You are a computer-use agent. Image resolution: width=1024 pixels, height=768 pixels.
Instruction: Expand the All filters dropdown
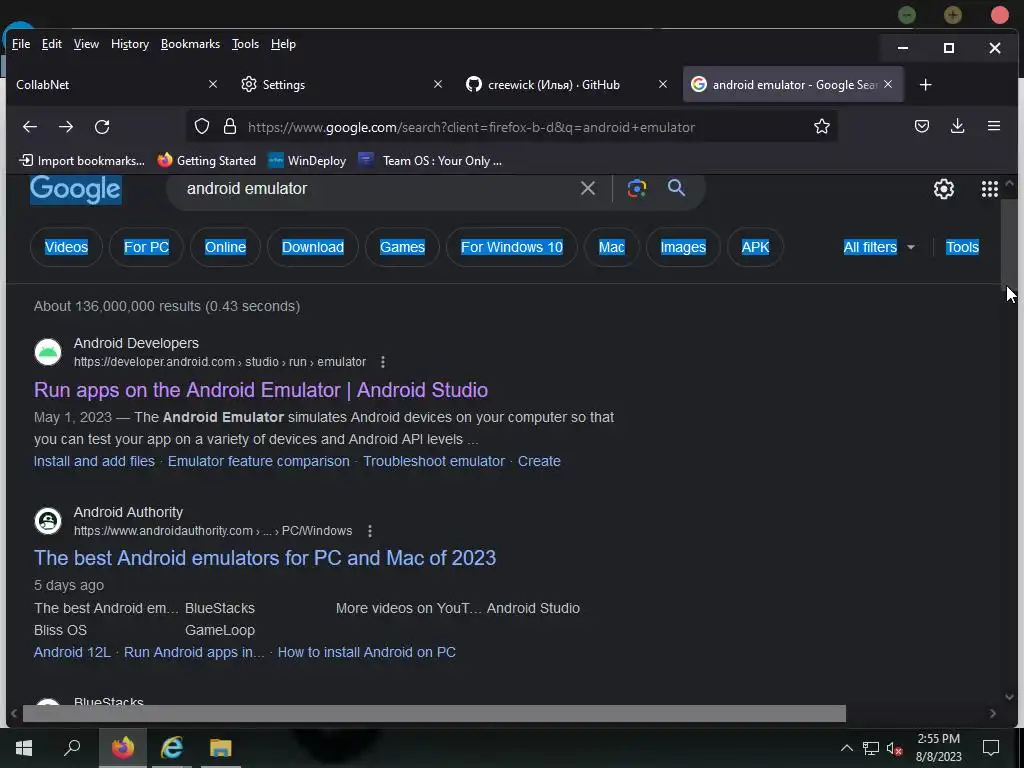tap(878, 247)
